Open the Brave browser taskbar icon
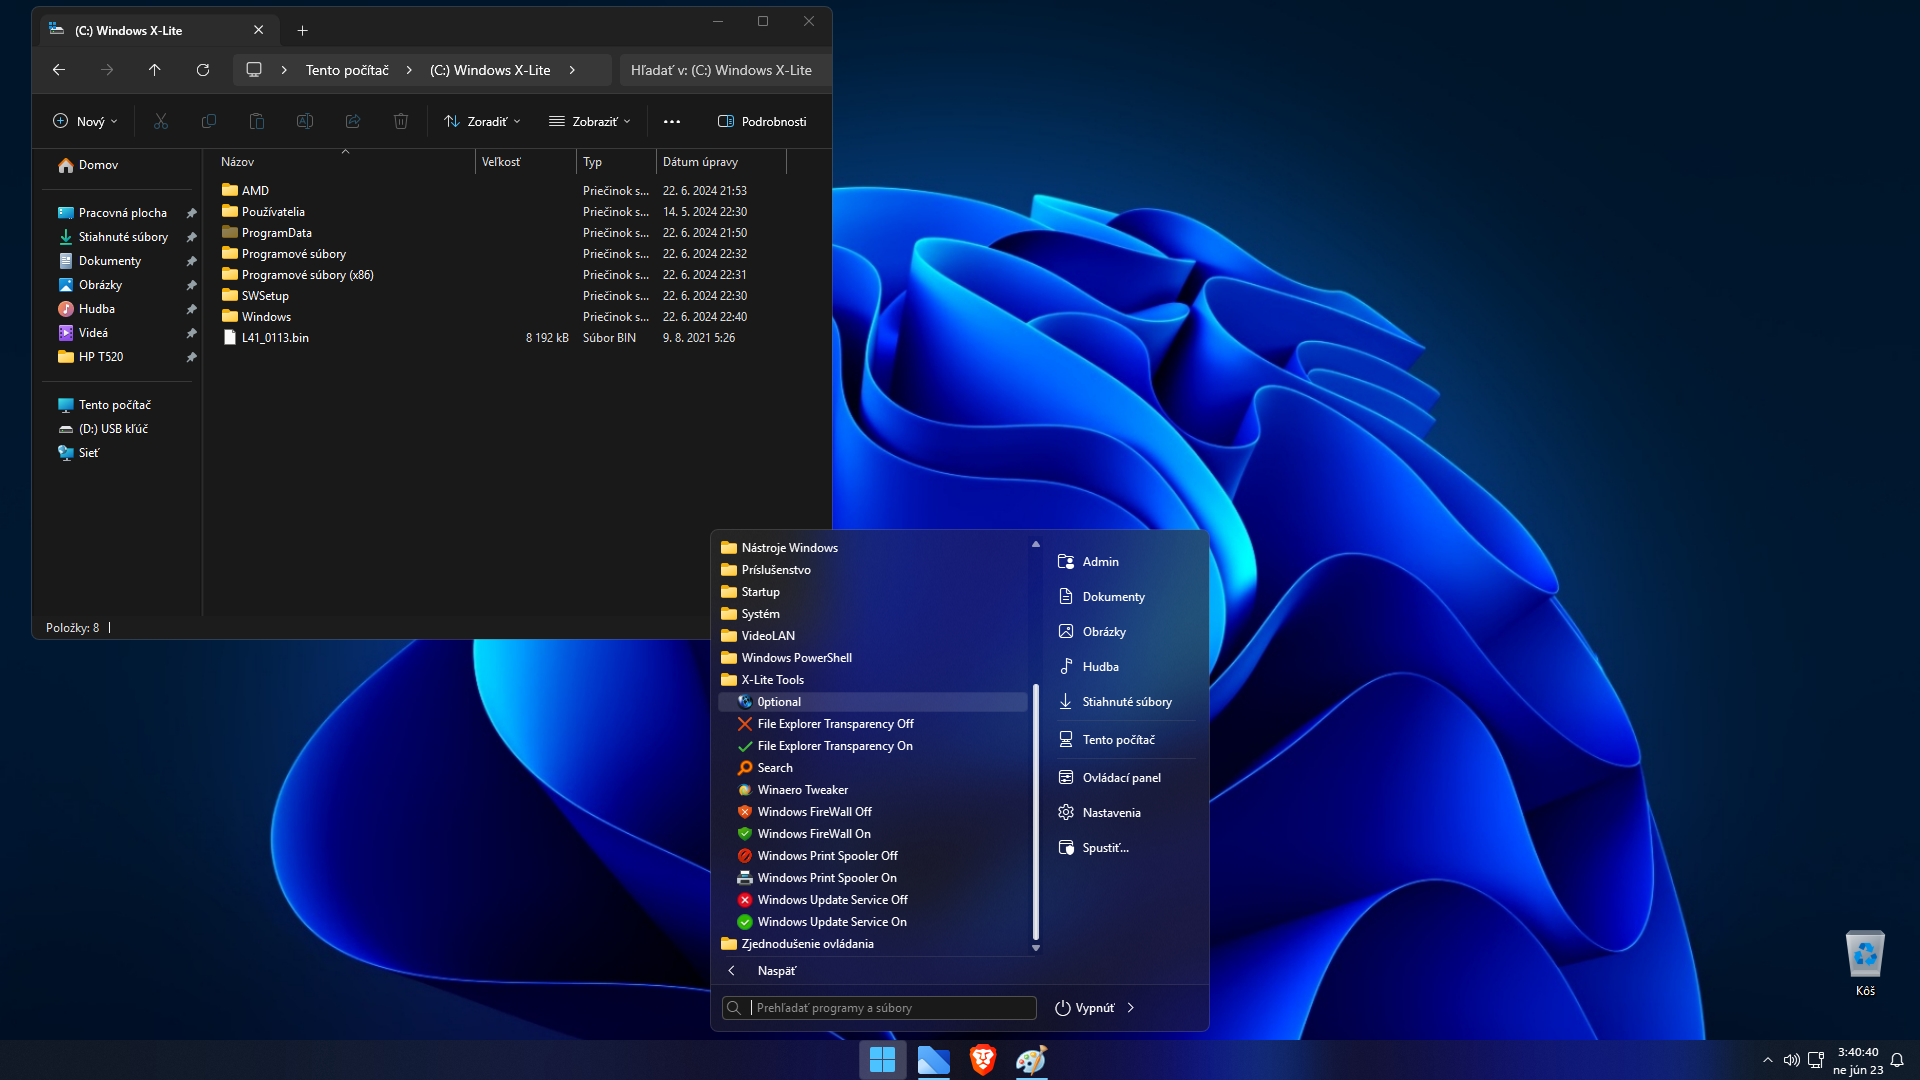This screenshot has height=1080, width=1920. tap(983, 1059)
